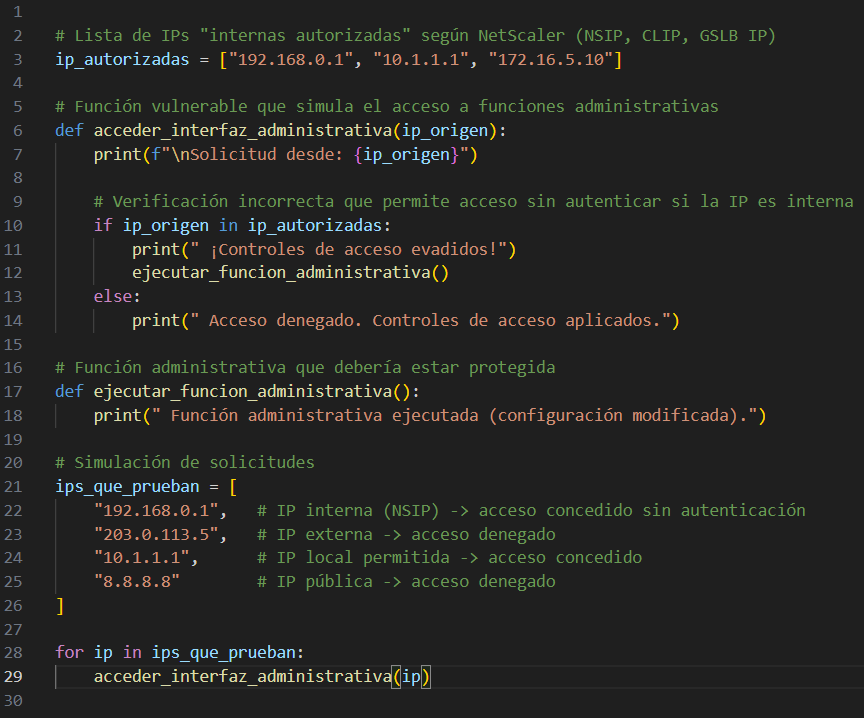The width and height of the screenshot is (864, 718).
Task: Click ips_que_prueban in the for loop line 28
Action: pos(224,652)
